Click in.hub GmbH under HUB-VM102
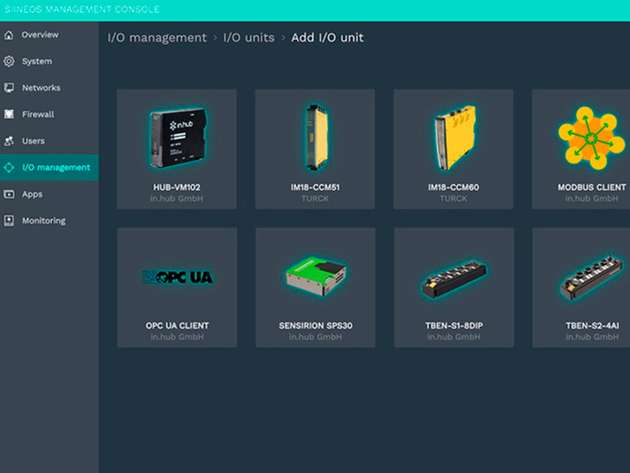This screenshot has height=473, width=630. 177,199
